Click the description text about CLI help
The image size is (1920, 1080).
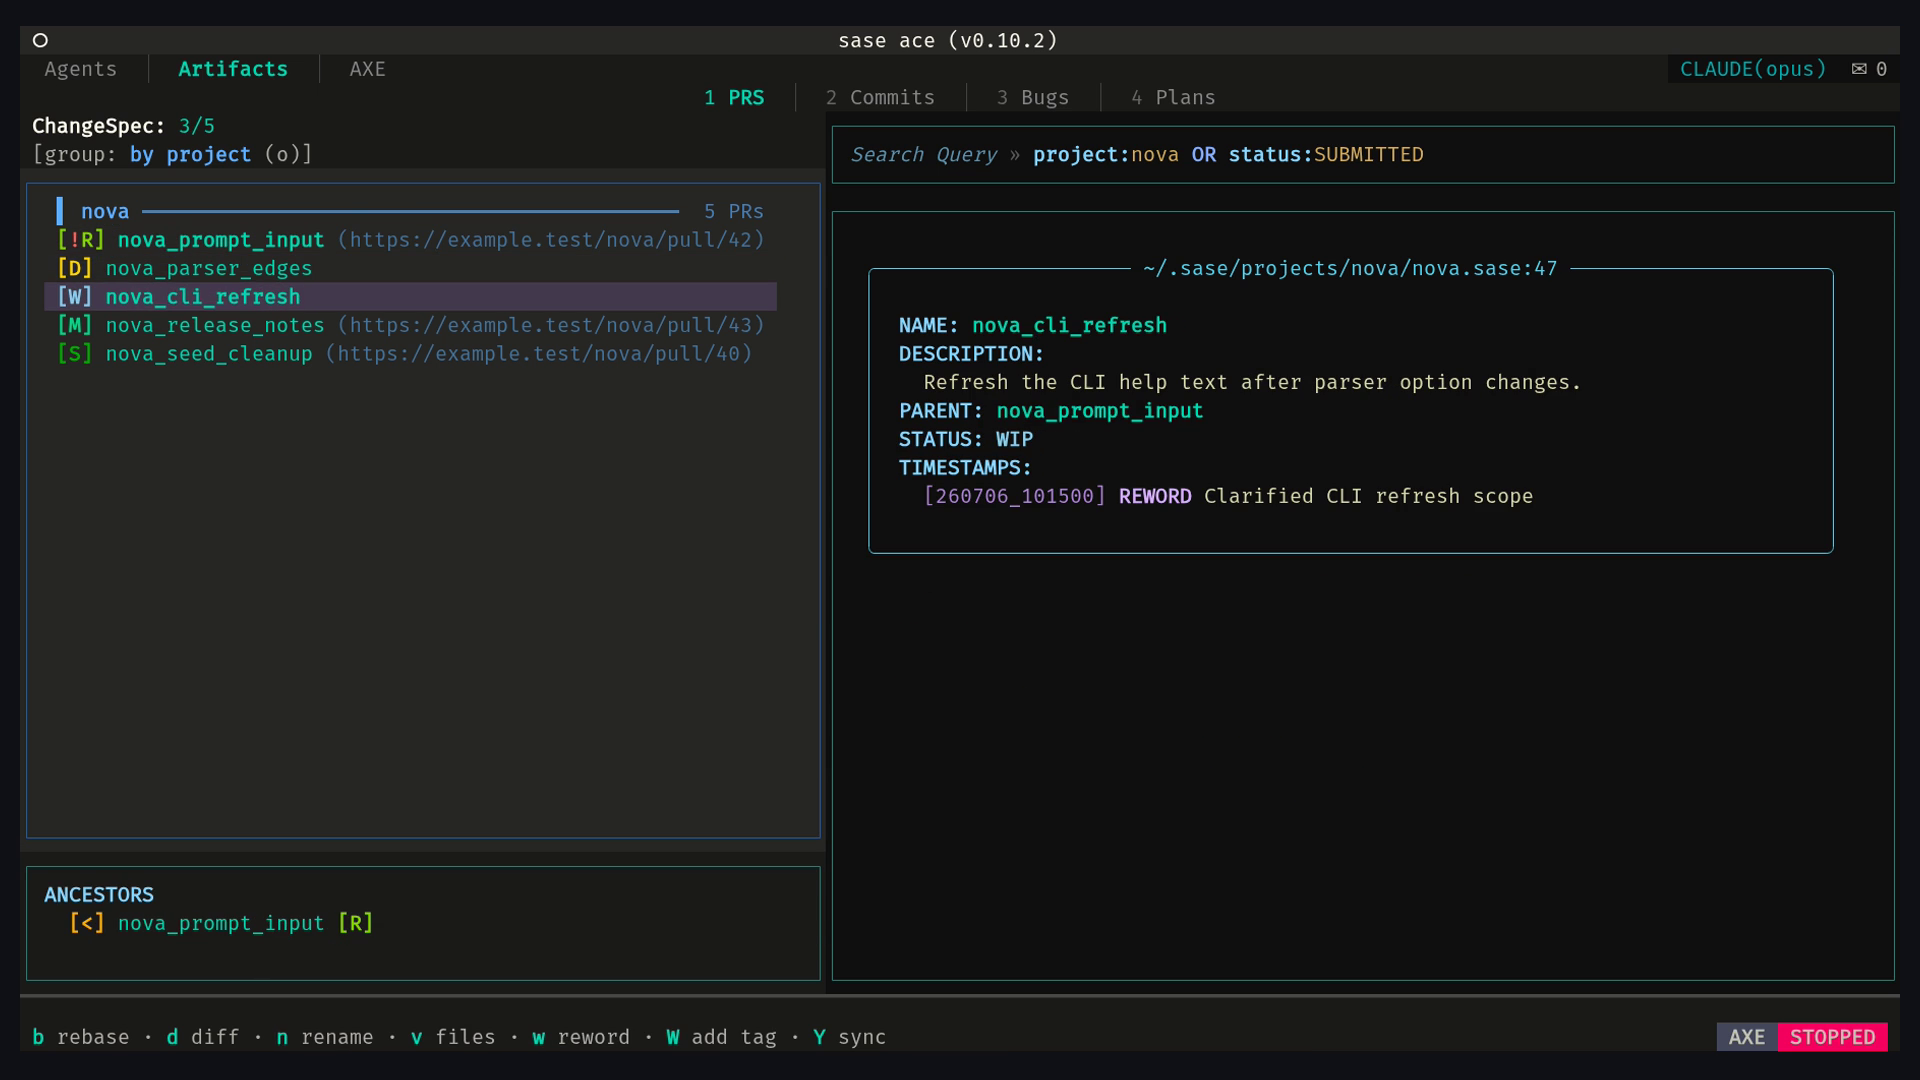coord(1252,383)
